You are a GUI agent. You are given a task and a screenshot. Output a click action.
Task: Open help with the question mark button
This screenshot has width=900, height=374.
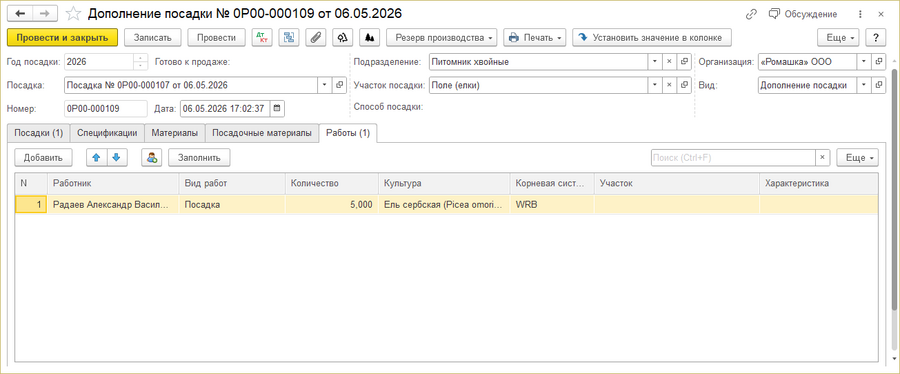(875, 38)
